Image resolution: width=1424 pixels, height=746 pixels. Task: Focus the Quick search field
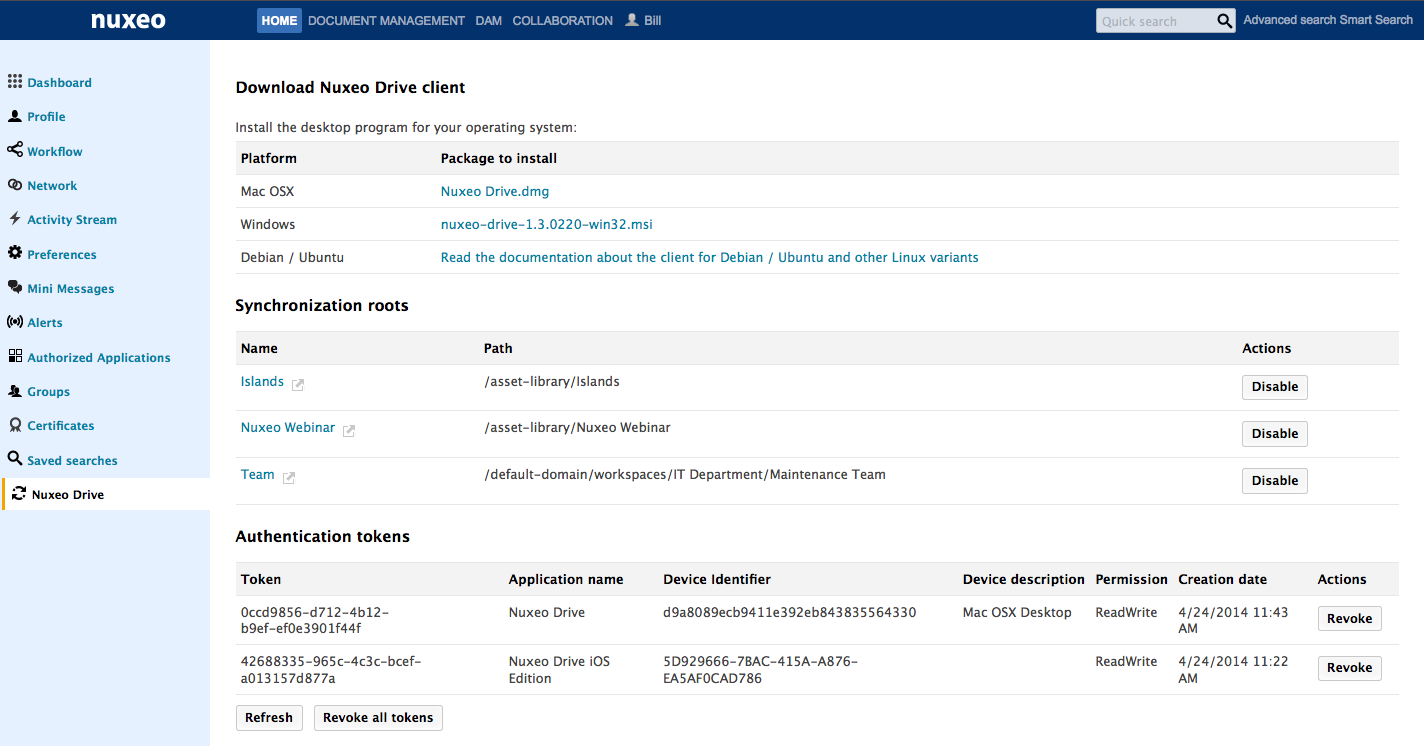pyautogui.click(x=1156, y=21)
